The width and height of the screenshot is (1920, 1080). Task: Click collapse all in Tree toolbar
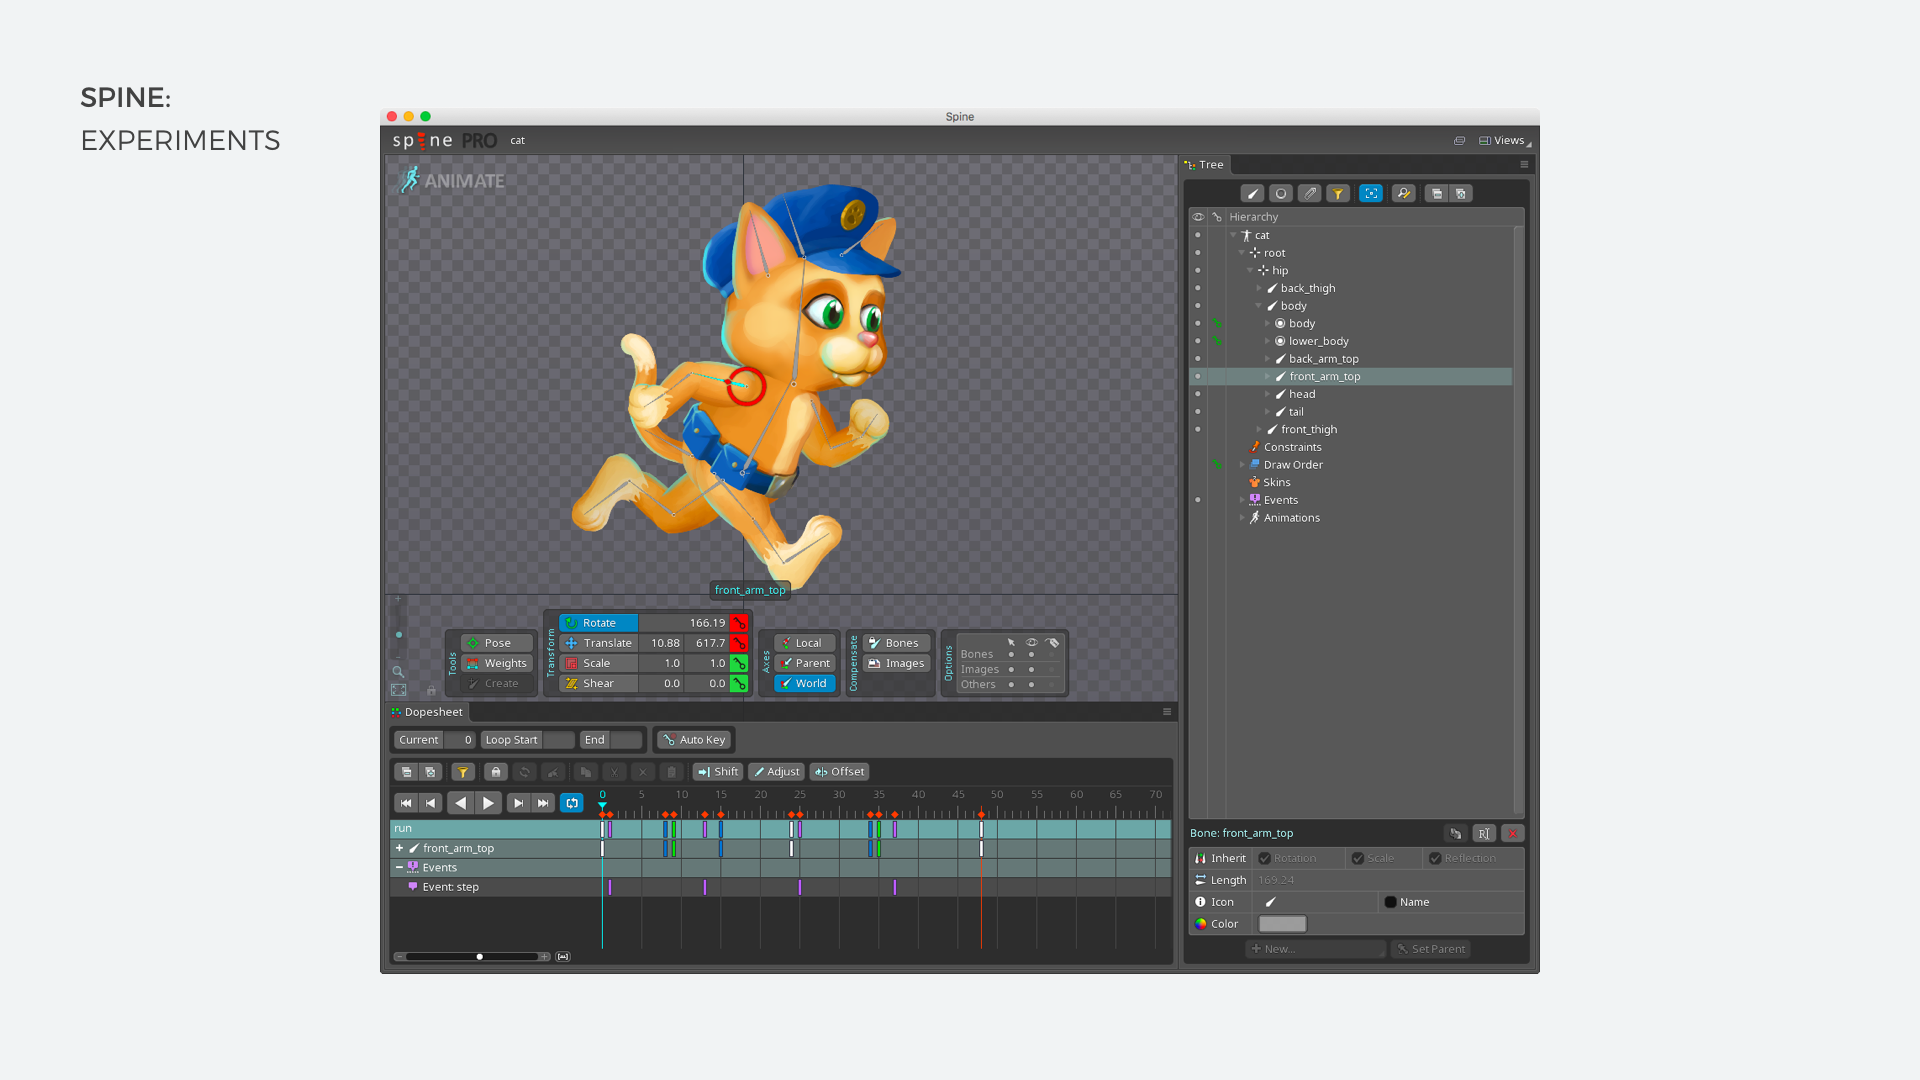pyautogui.click(x=1461, y=194)
